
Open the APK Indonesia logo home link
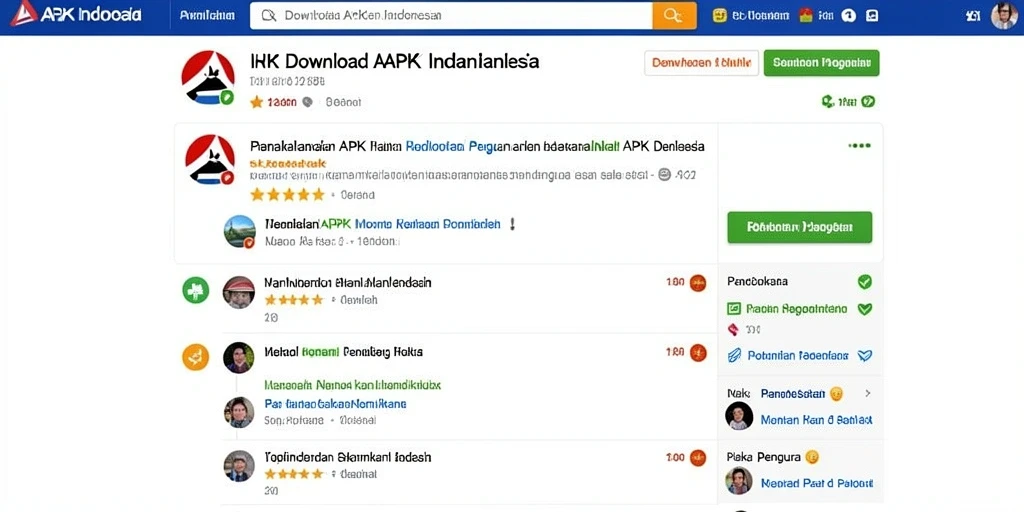click(76, 15)
